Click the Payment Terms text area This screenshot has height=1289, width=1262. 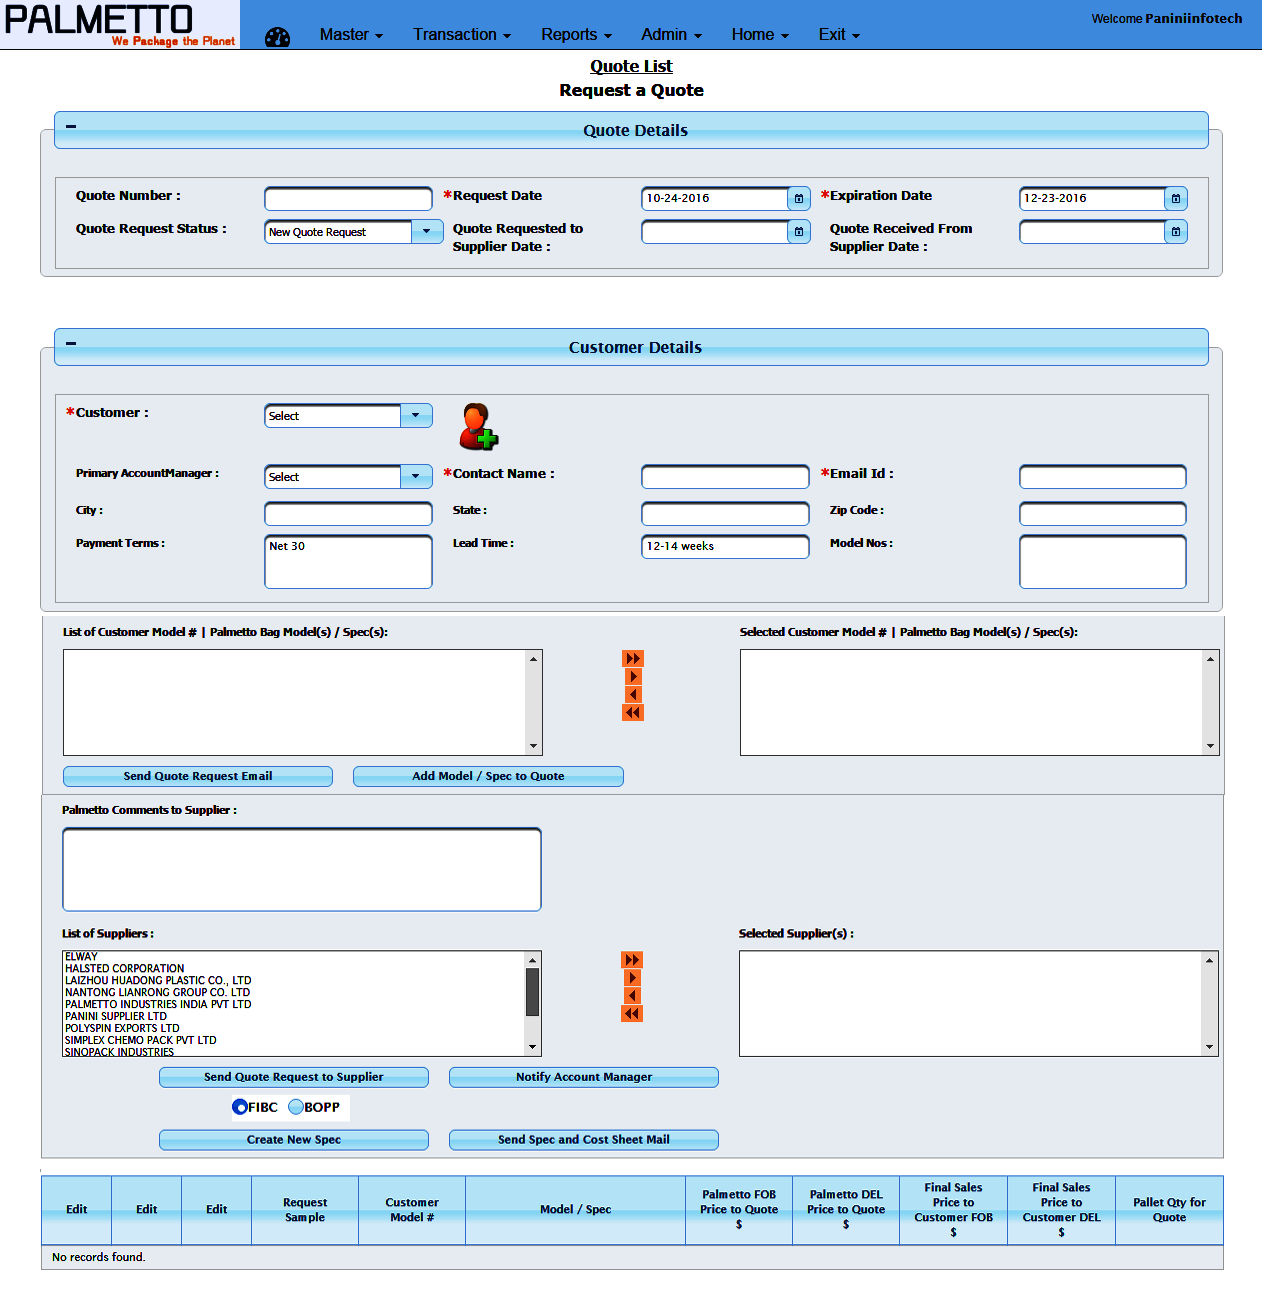pos(348,562)
